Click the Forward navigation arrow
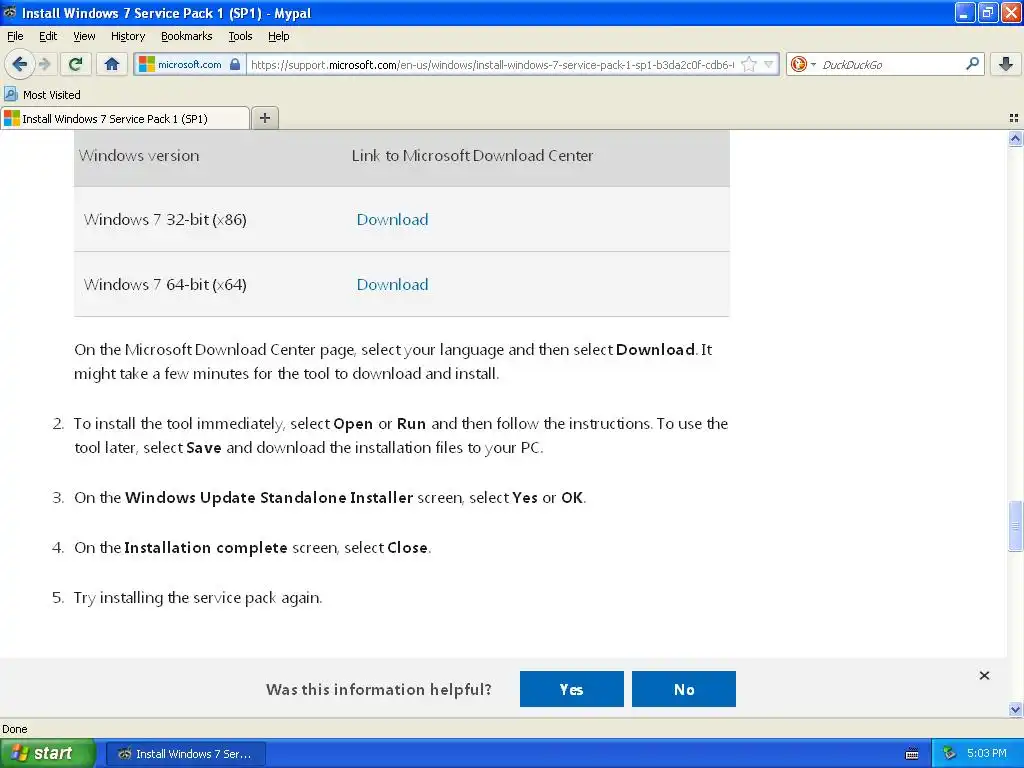 [x=44, y=64]
